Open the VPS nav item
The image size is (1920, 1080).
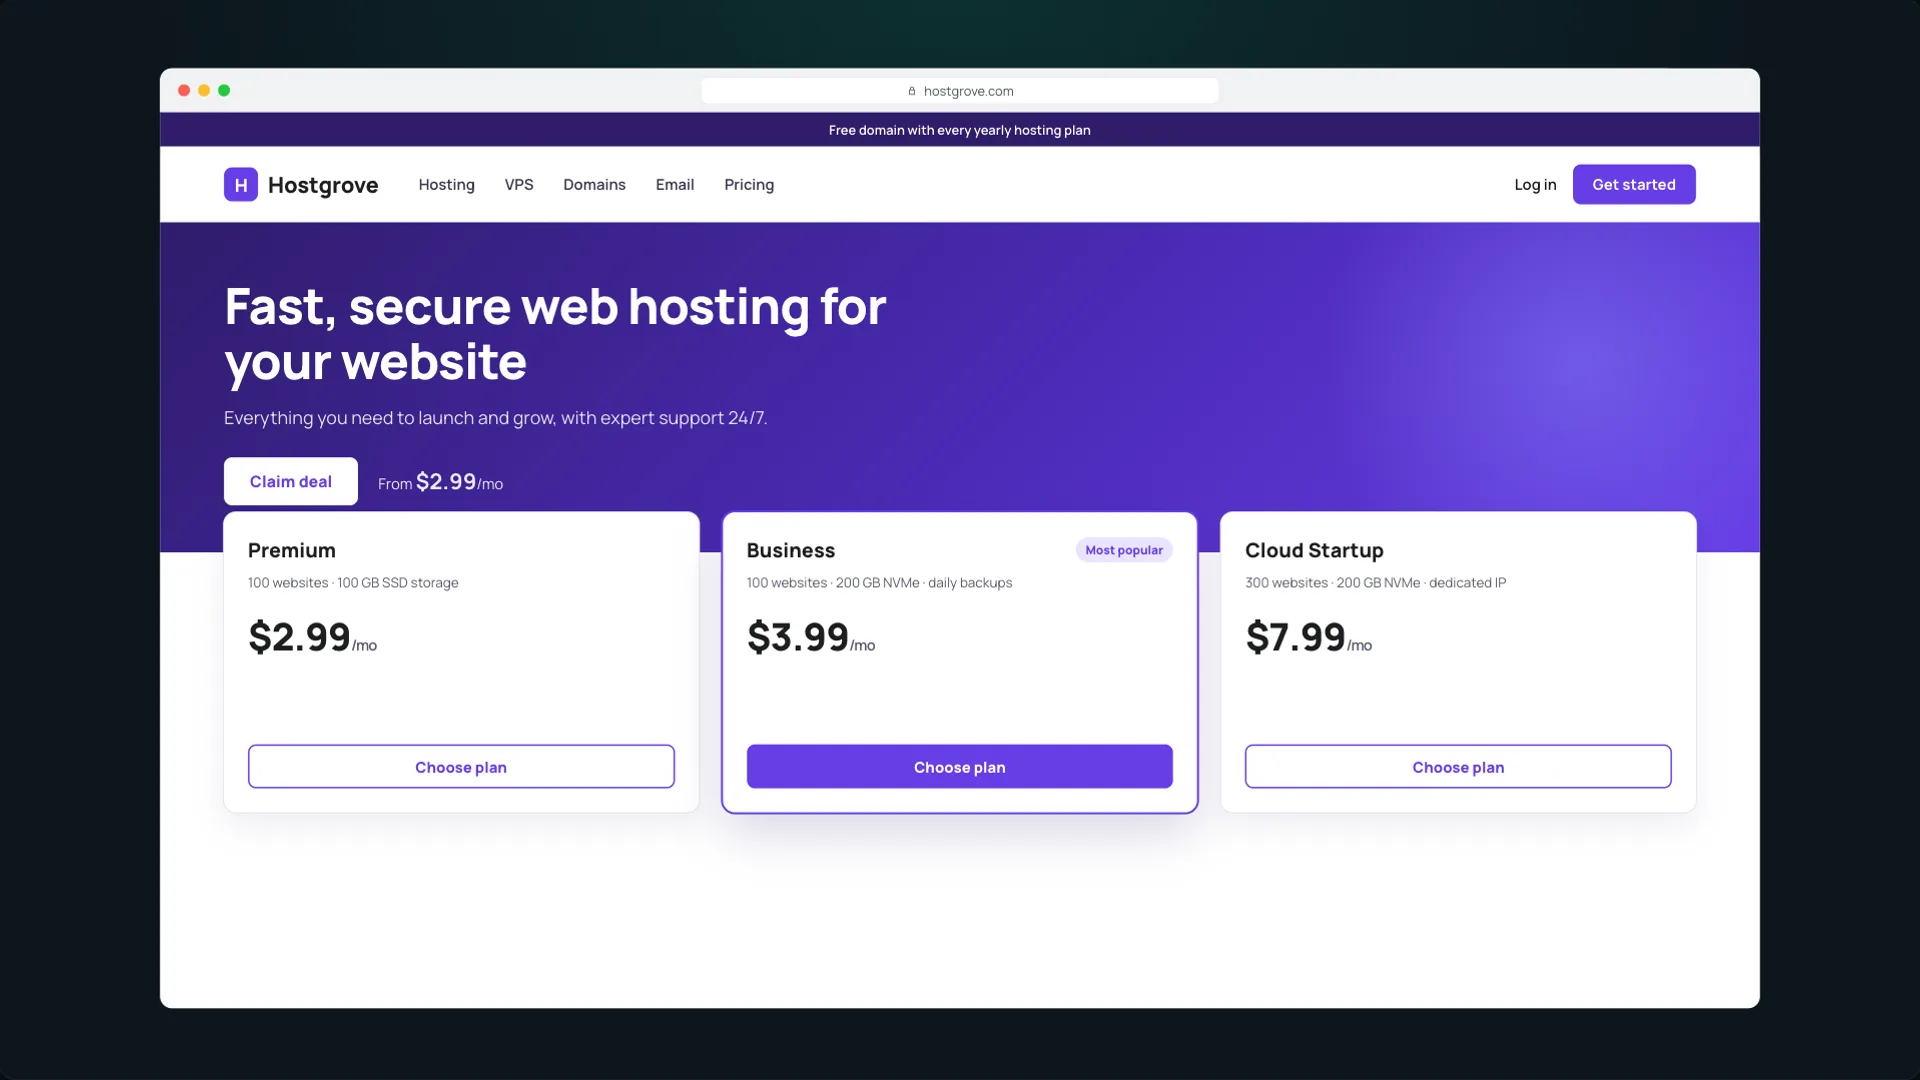point(519,185)
